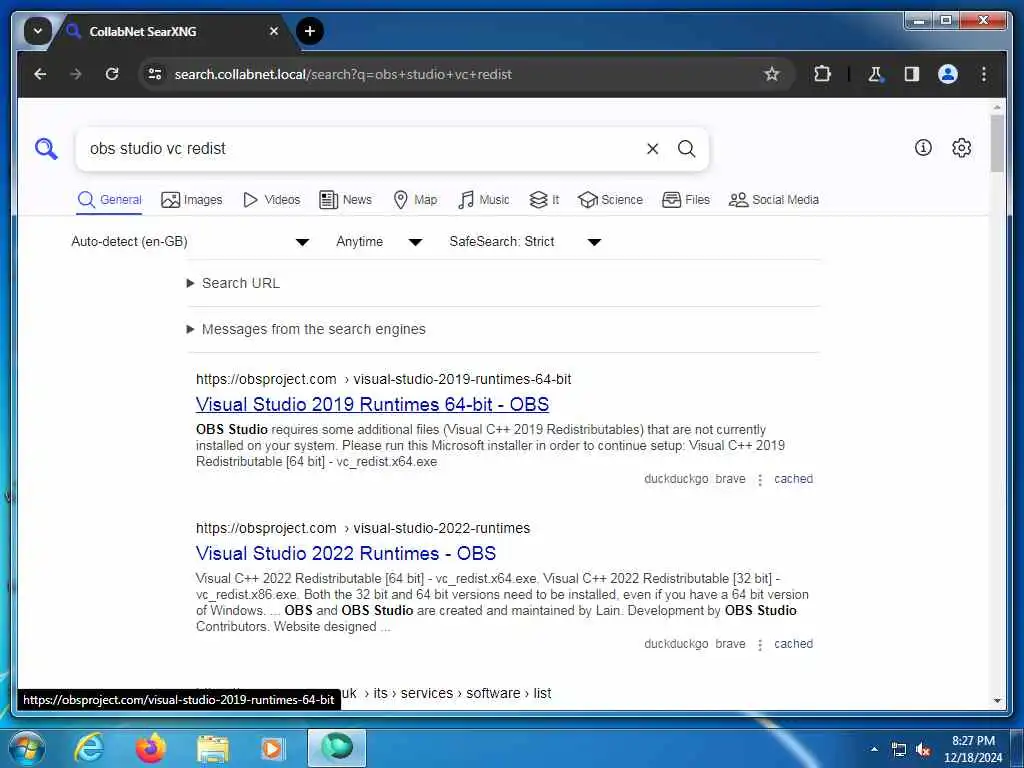Image resolution: width=1024 pixels, height=768 pixels.
Task: Open options dots for 2022 Runtimes result
Action: 760,645
